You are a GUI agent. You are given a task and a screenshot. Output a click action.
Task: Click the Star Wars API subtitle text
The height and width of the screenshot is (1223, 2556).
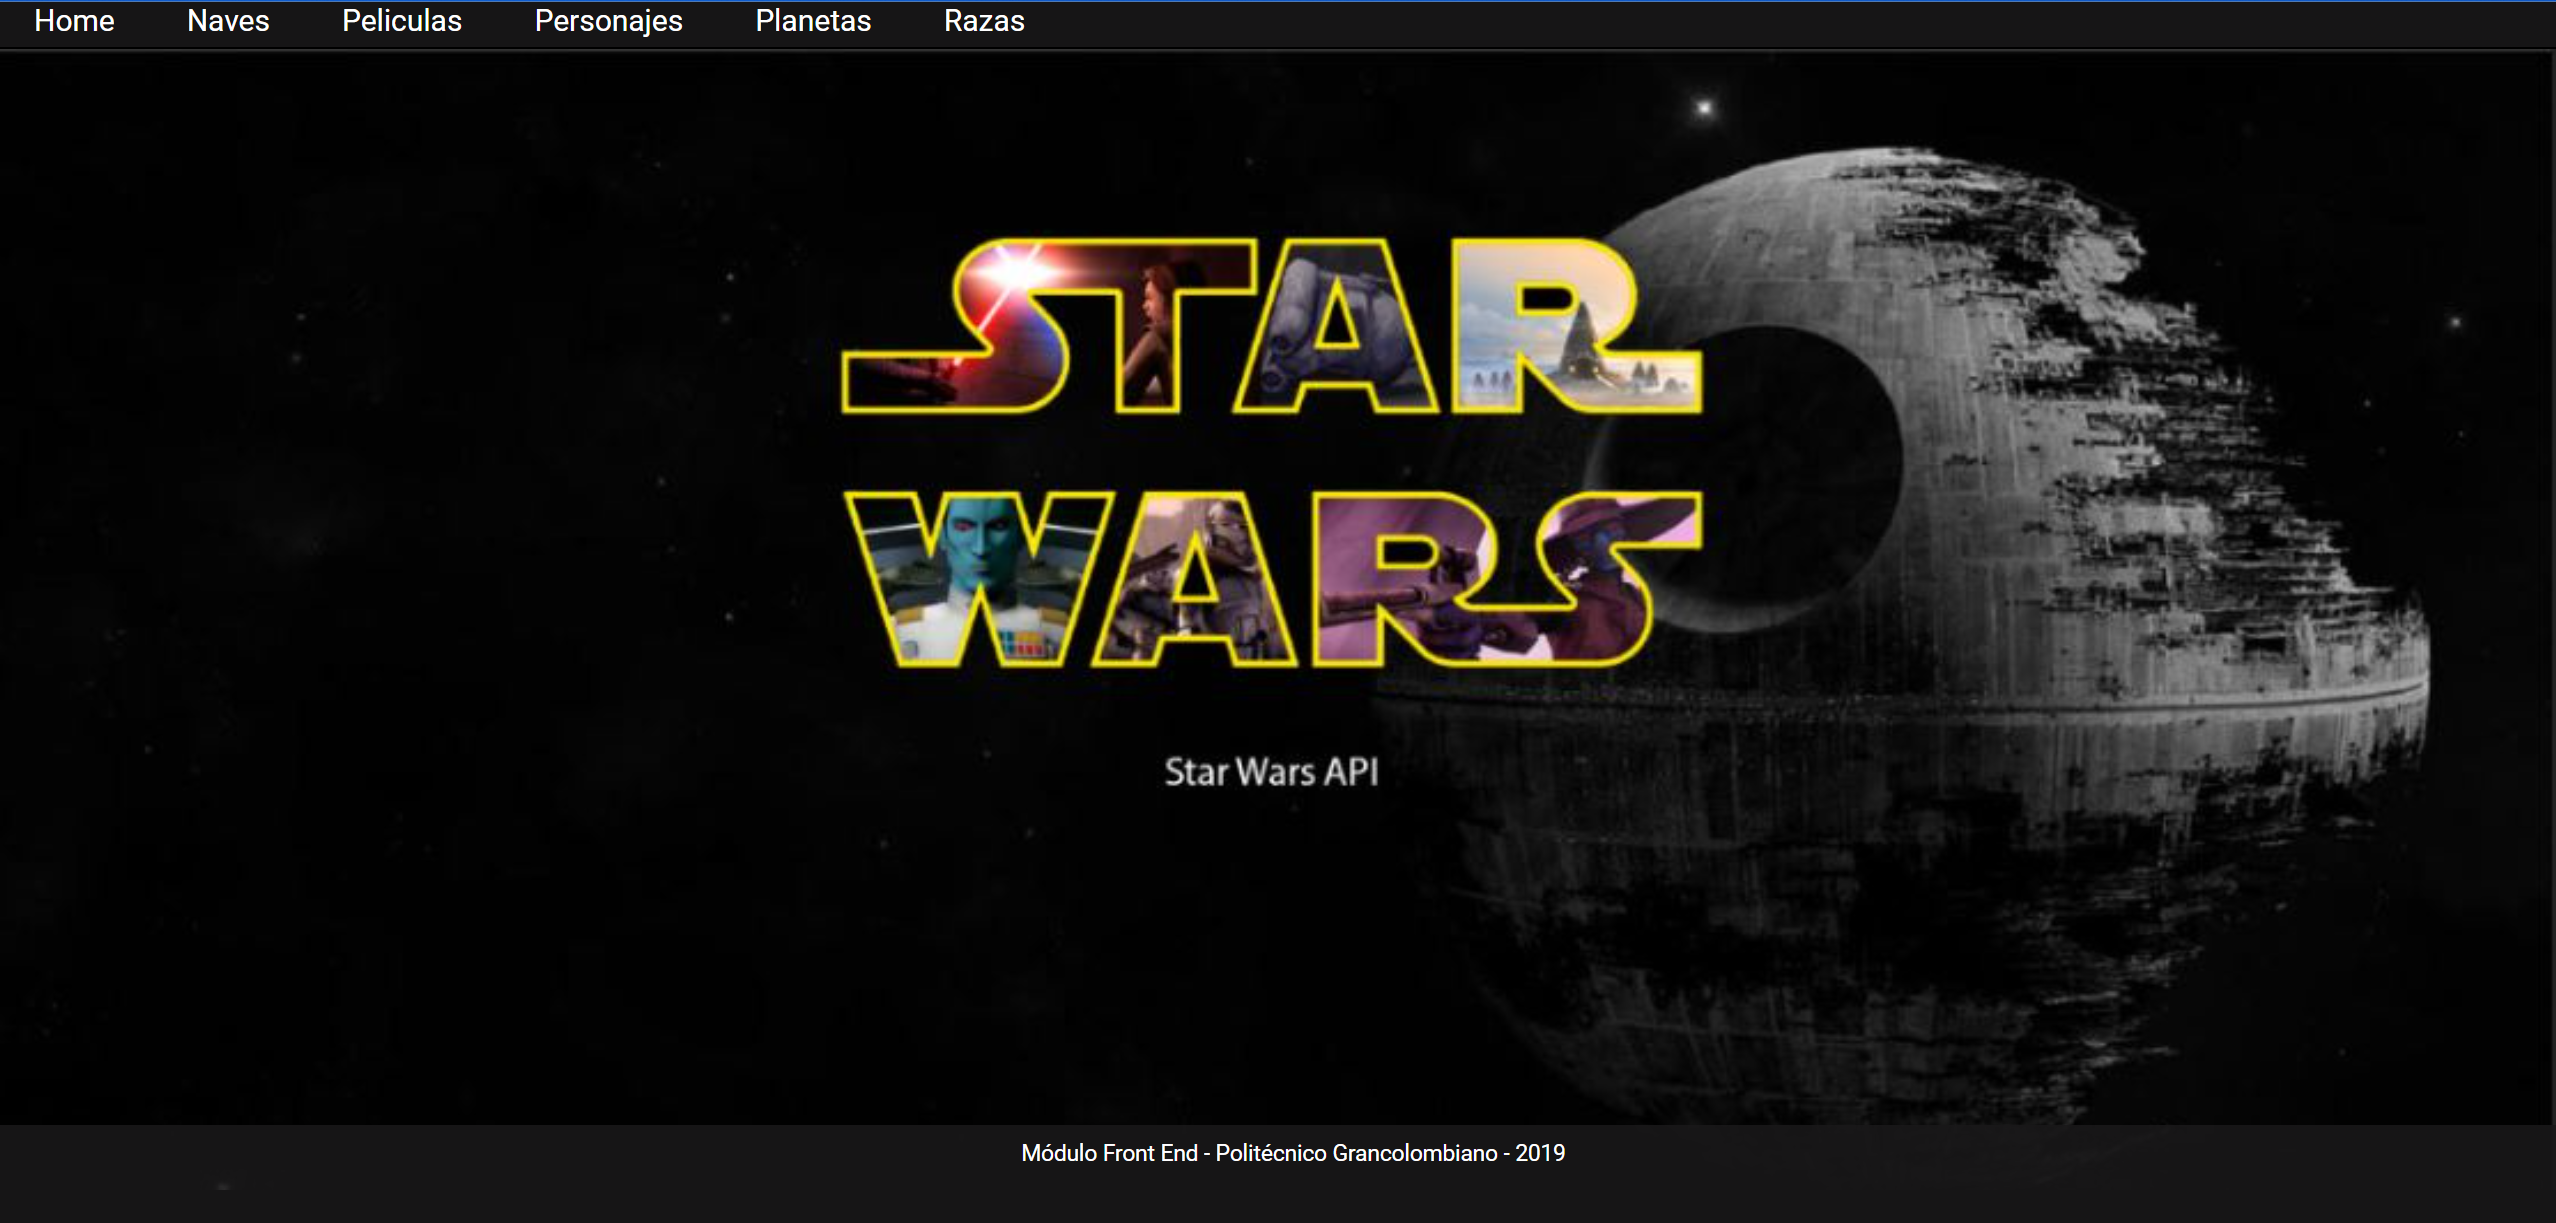(x=1271, y=771)
